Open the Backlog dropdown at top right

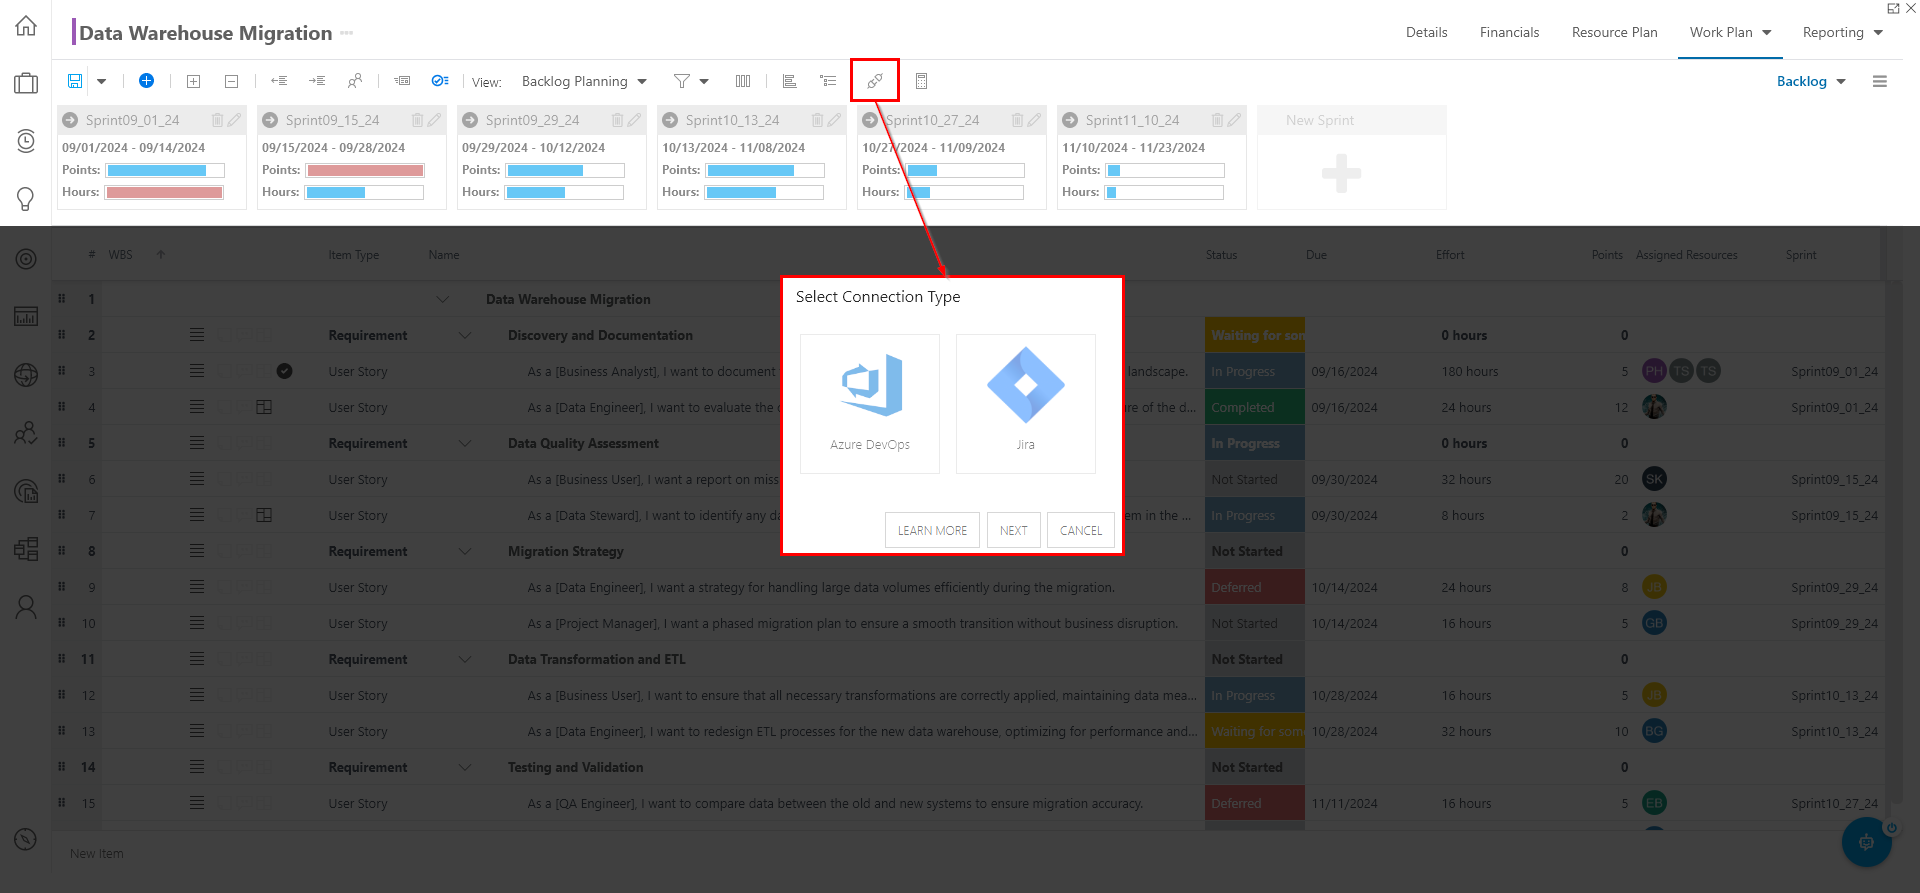1811,82
